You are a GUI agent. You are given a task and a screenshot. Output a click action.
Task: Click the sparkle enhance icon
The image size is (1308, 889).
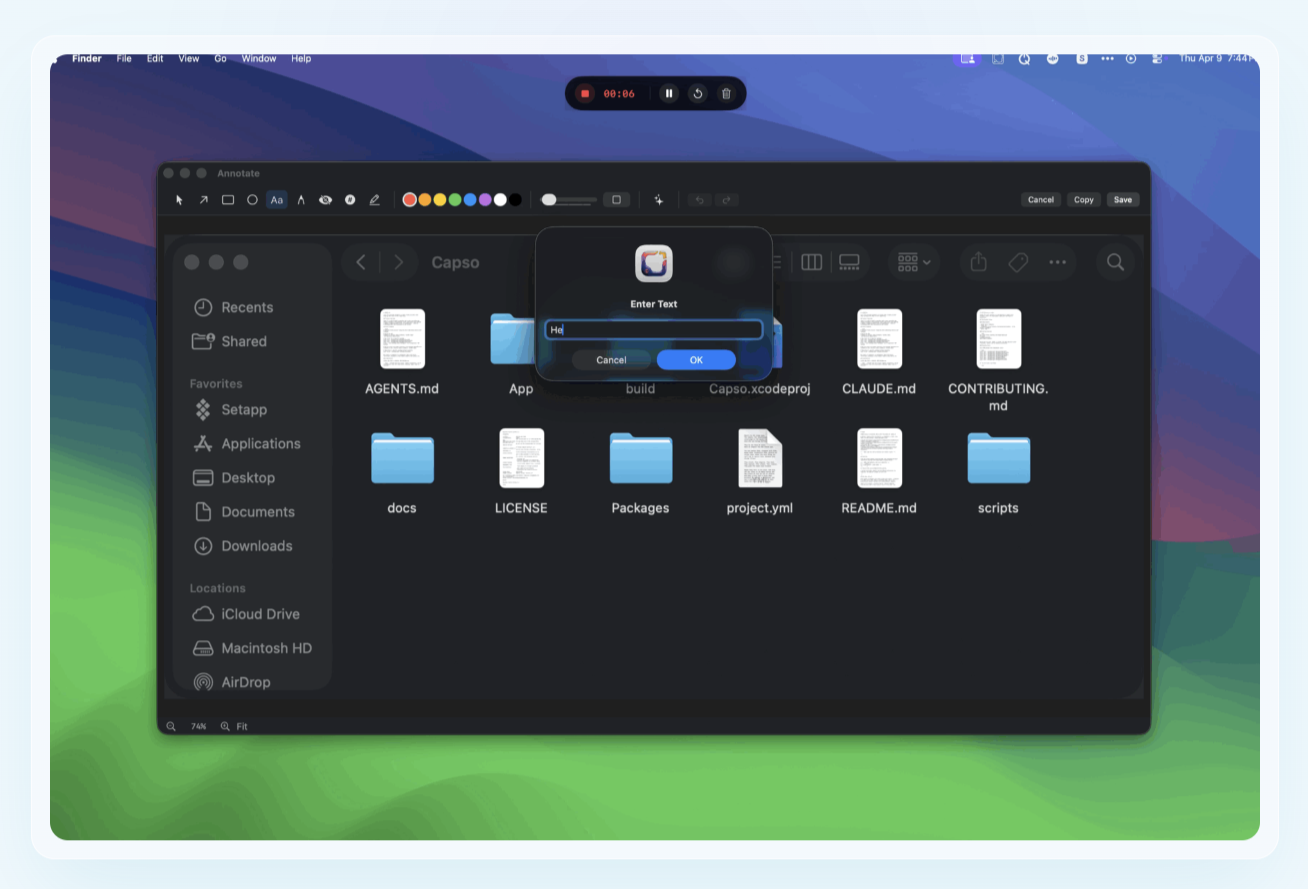[659, 200]
